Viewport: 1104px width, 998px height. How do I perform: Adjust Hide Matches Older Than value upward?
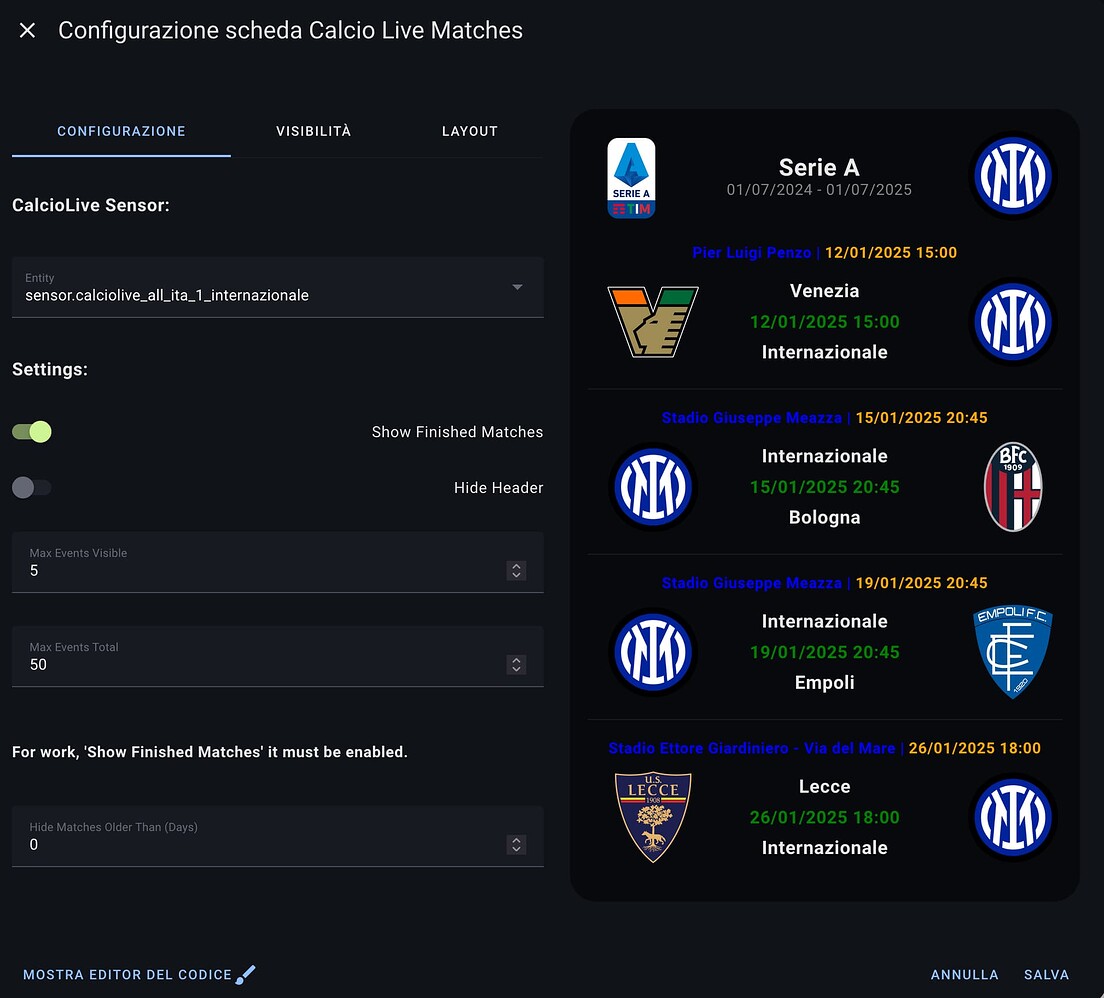tap(516, 839)
